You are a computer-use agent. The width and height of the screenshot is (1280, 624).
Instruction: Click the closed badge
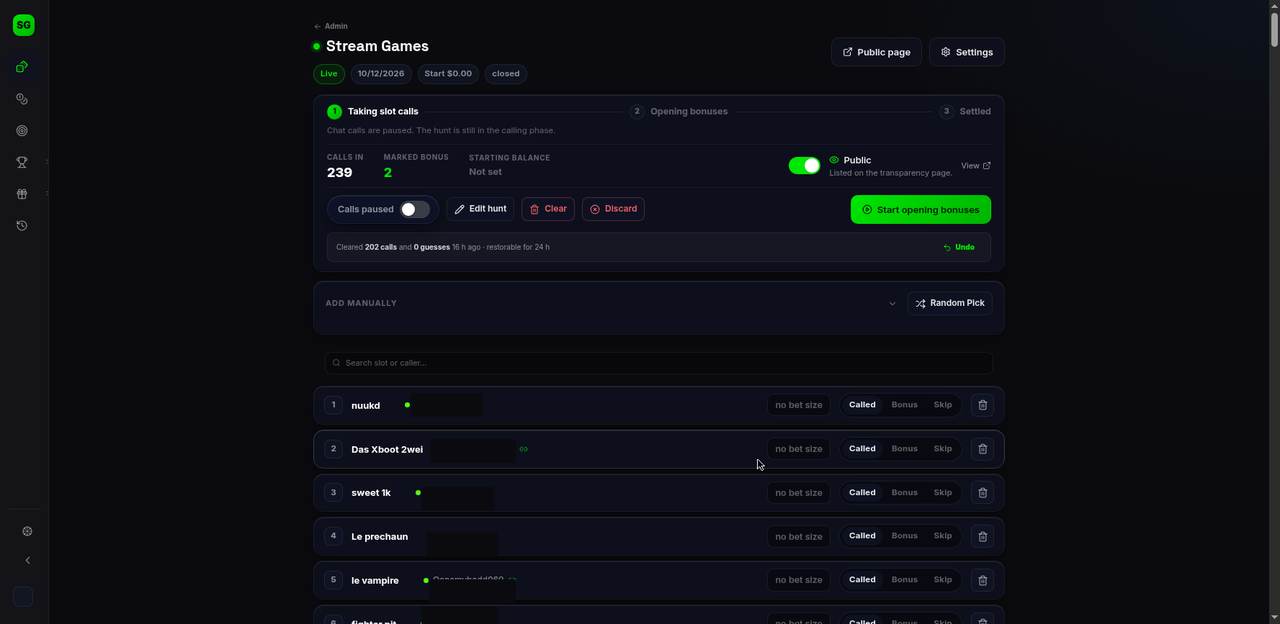[506, 74]
